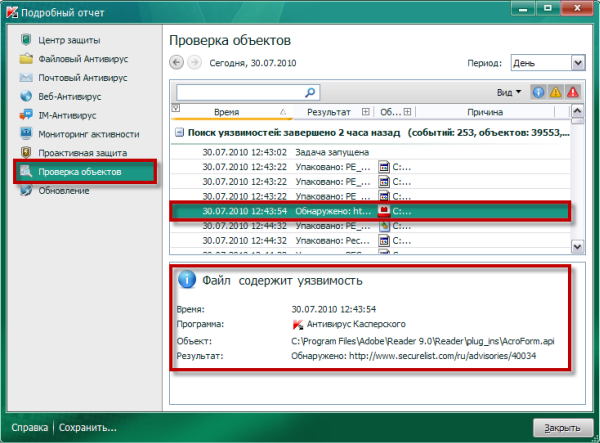Click the Мониторинг активности monitor icon
600x443 pixels.
(x=26, y=134)
